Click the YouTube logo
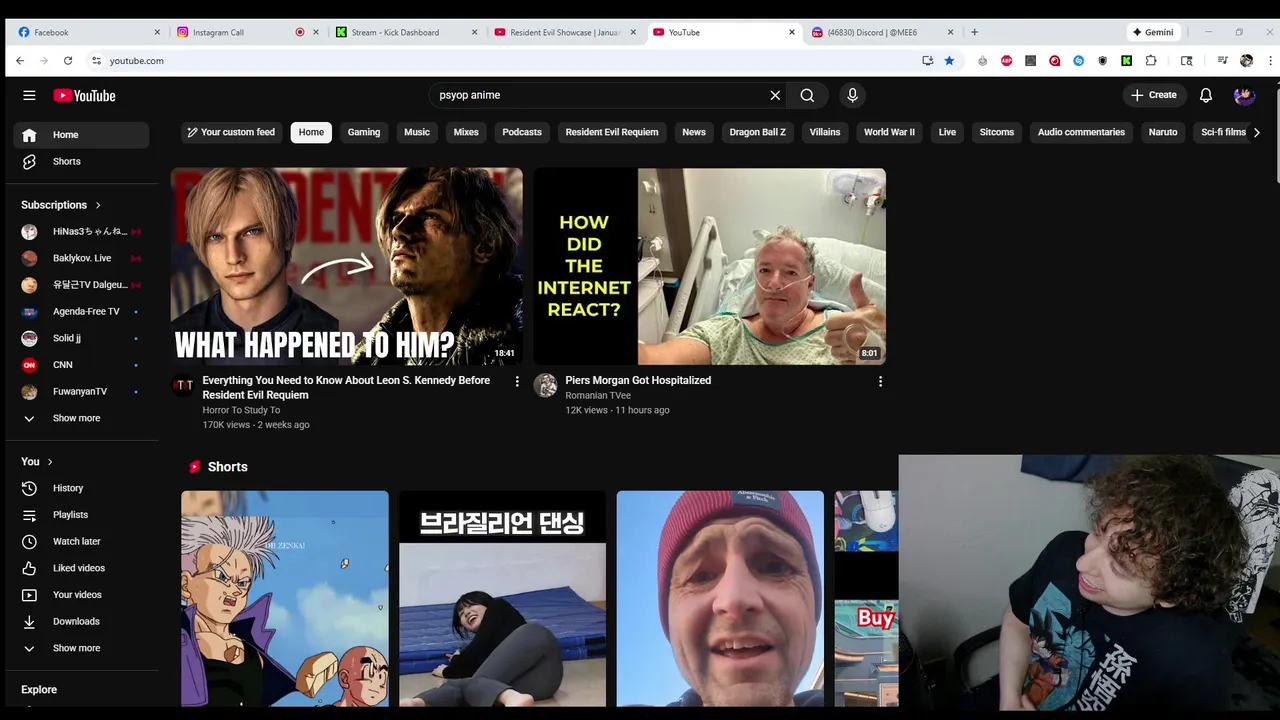This screenshot has height=720, width=1280. tap(85, 95)
